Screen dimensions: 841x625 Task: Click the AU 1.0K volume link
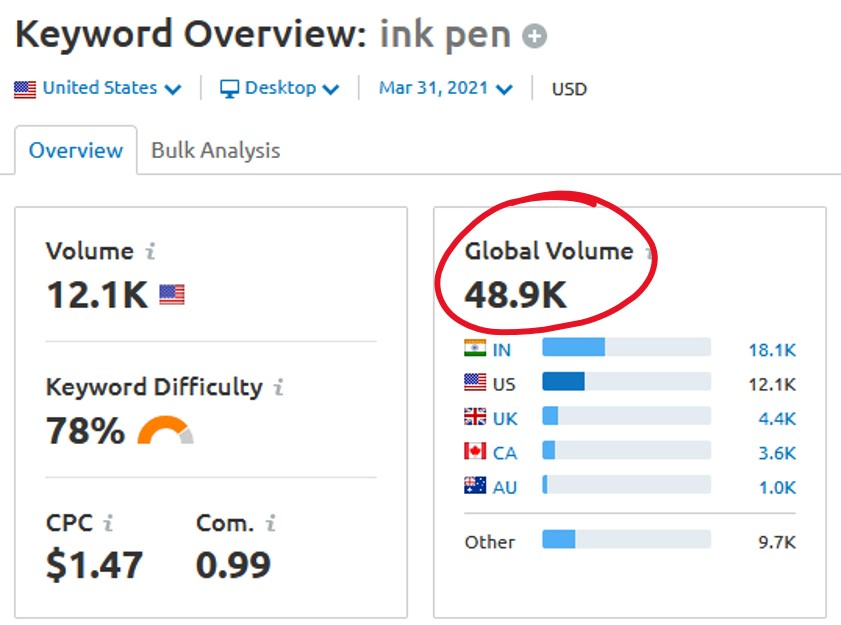point(777,488)
